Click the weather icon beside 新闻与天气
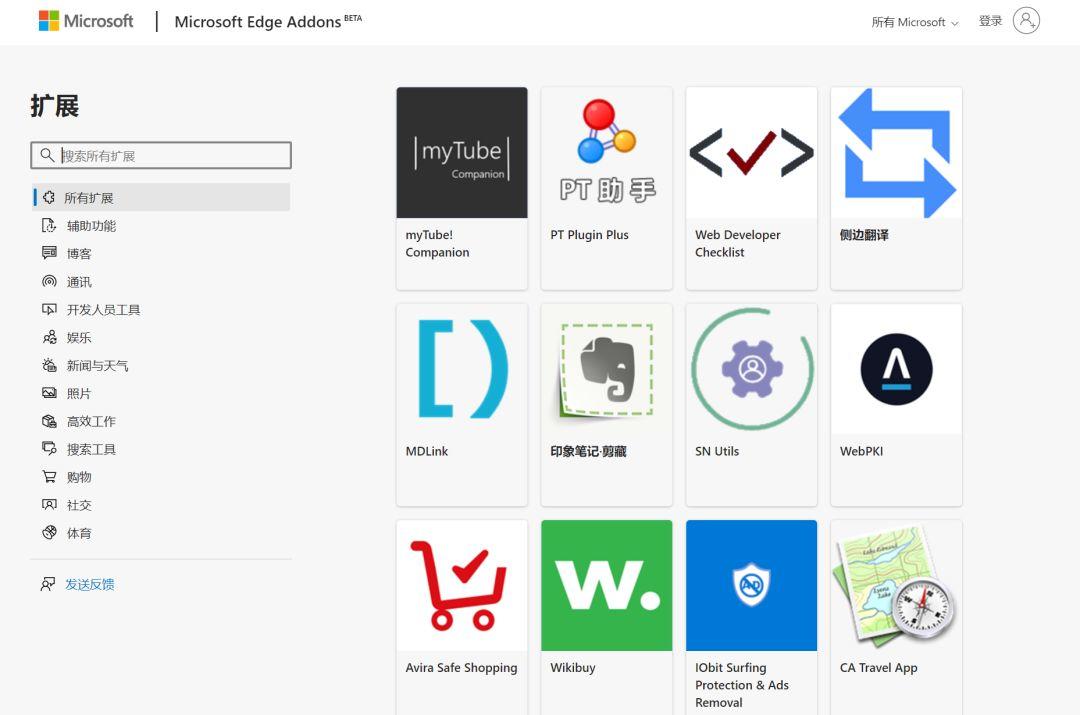The width and height of the screenshot is (1080, 715). tap(49, 365)
